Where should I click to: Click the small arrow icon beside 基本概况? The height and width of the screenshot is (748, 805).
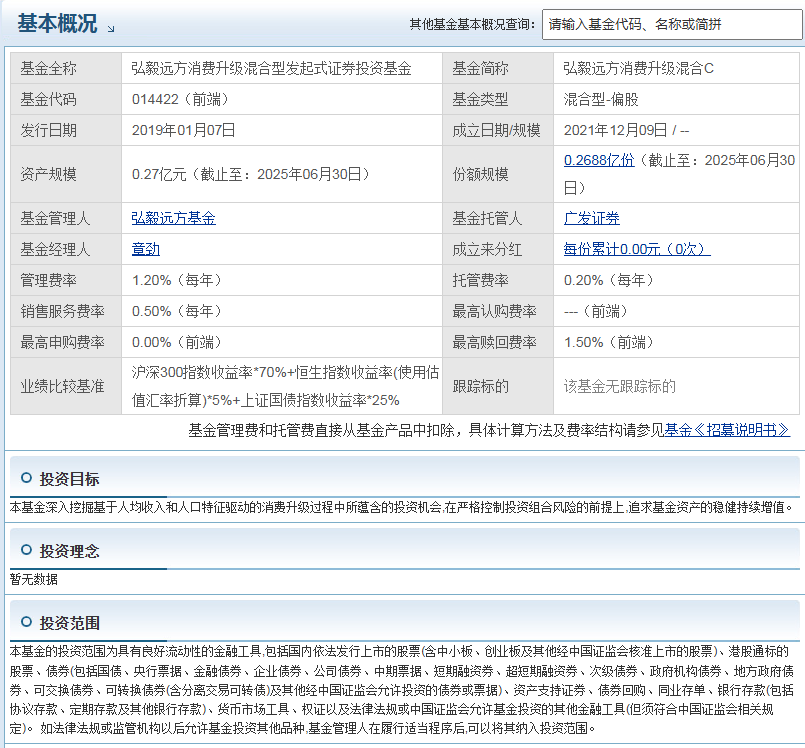pos(111,29)
